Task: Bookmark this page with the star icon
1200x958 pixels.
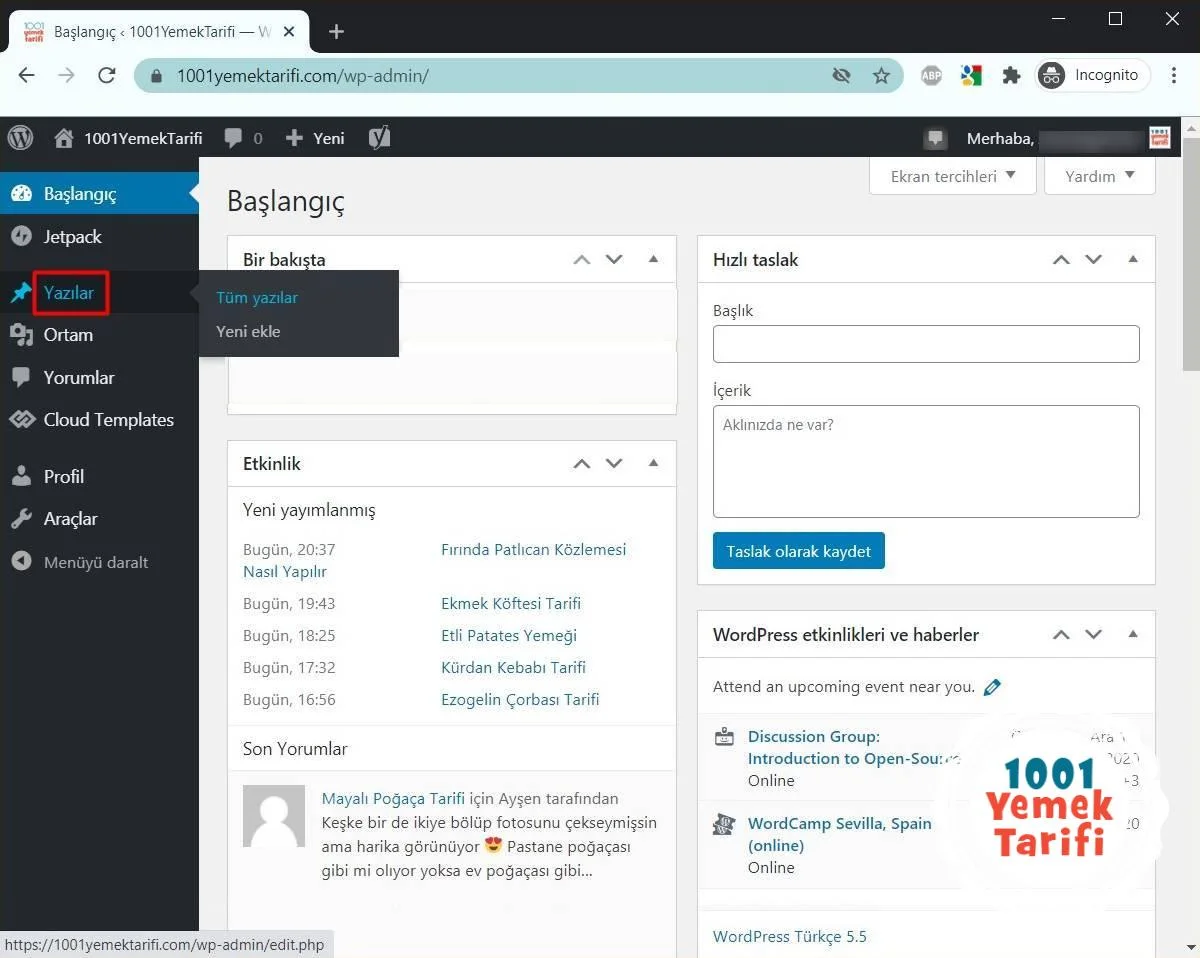Action: click(x=881, y=75)
